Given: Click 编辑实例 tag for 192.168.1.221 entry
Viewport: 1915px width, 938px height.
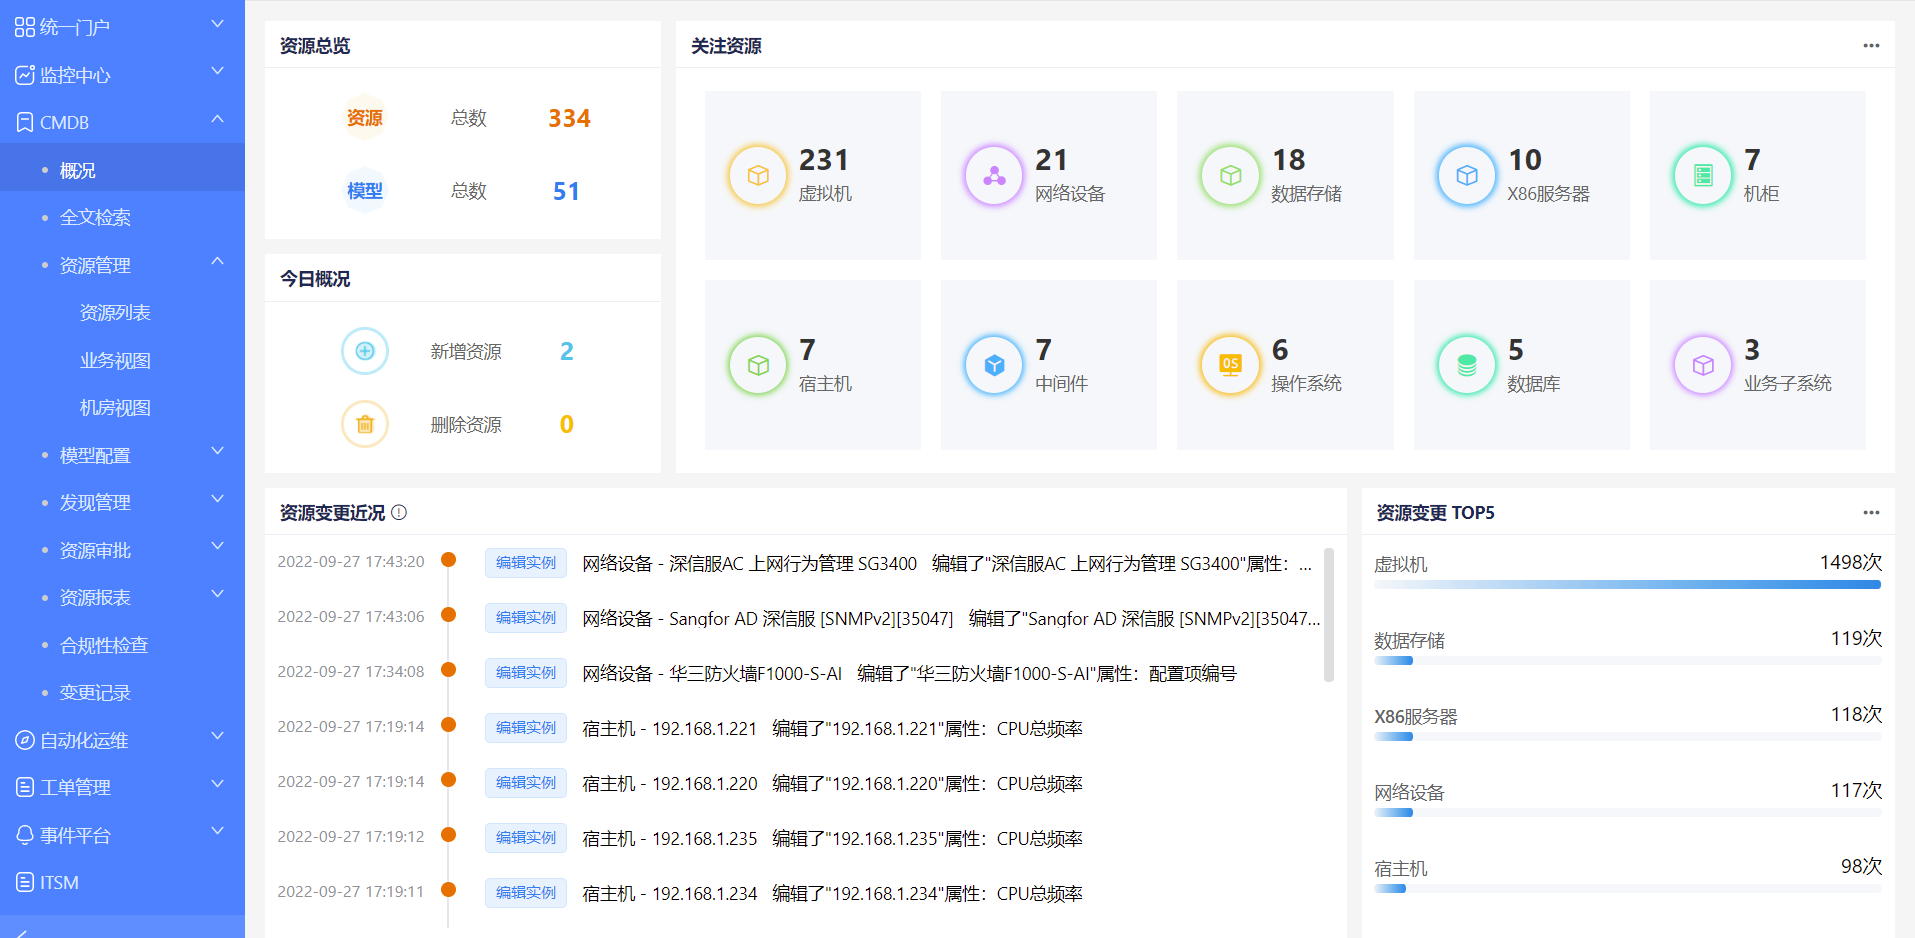Looking at the screenshot, I should [526, 728].
